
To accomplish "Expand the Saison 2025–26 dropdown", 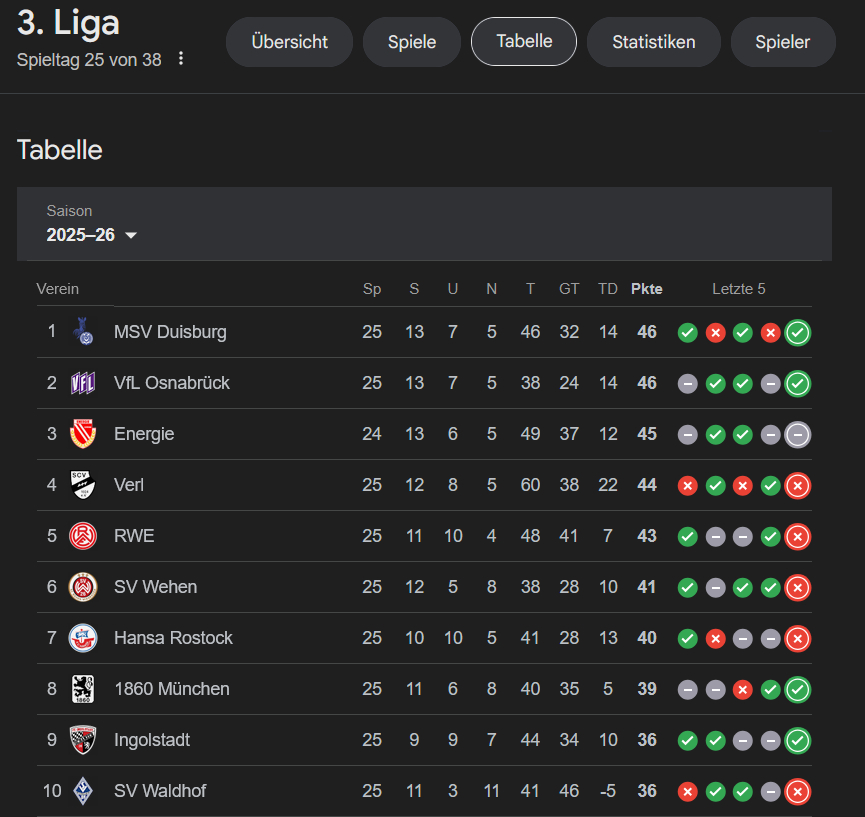I will click(x=92, y=235).
